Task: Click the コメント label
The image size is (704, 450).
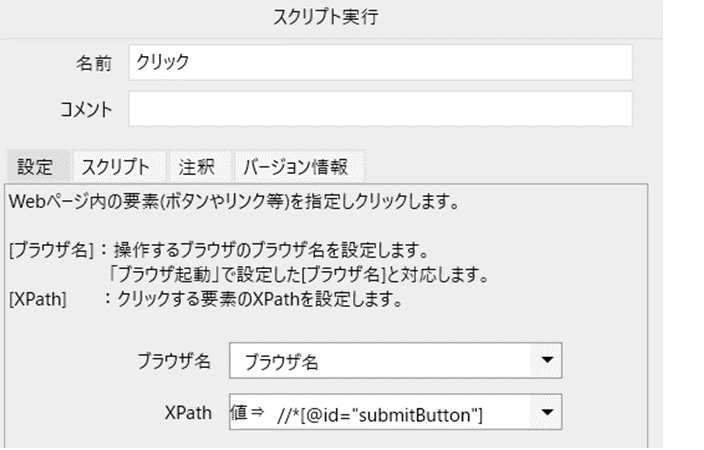Action: coord(86,110)
